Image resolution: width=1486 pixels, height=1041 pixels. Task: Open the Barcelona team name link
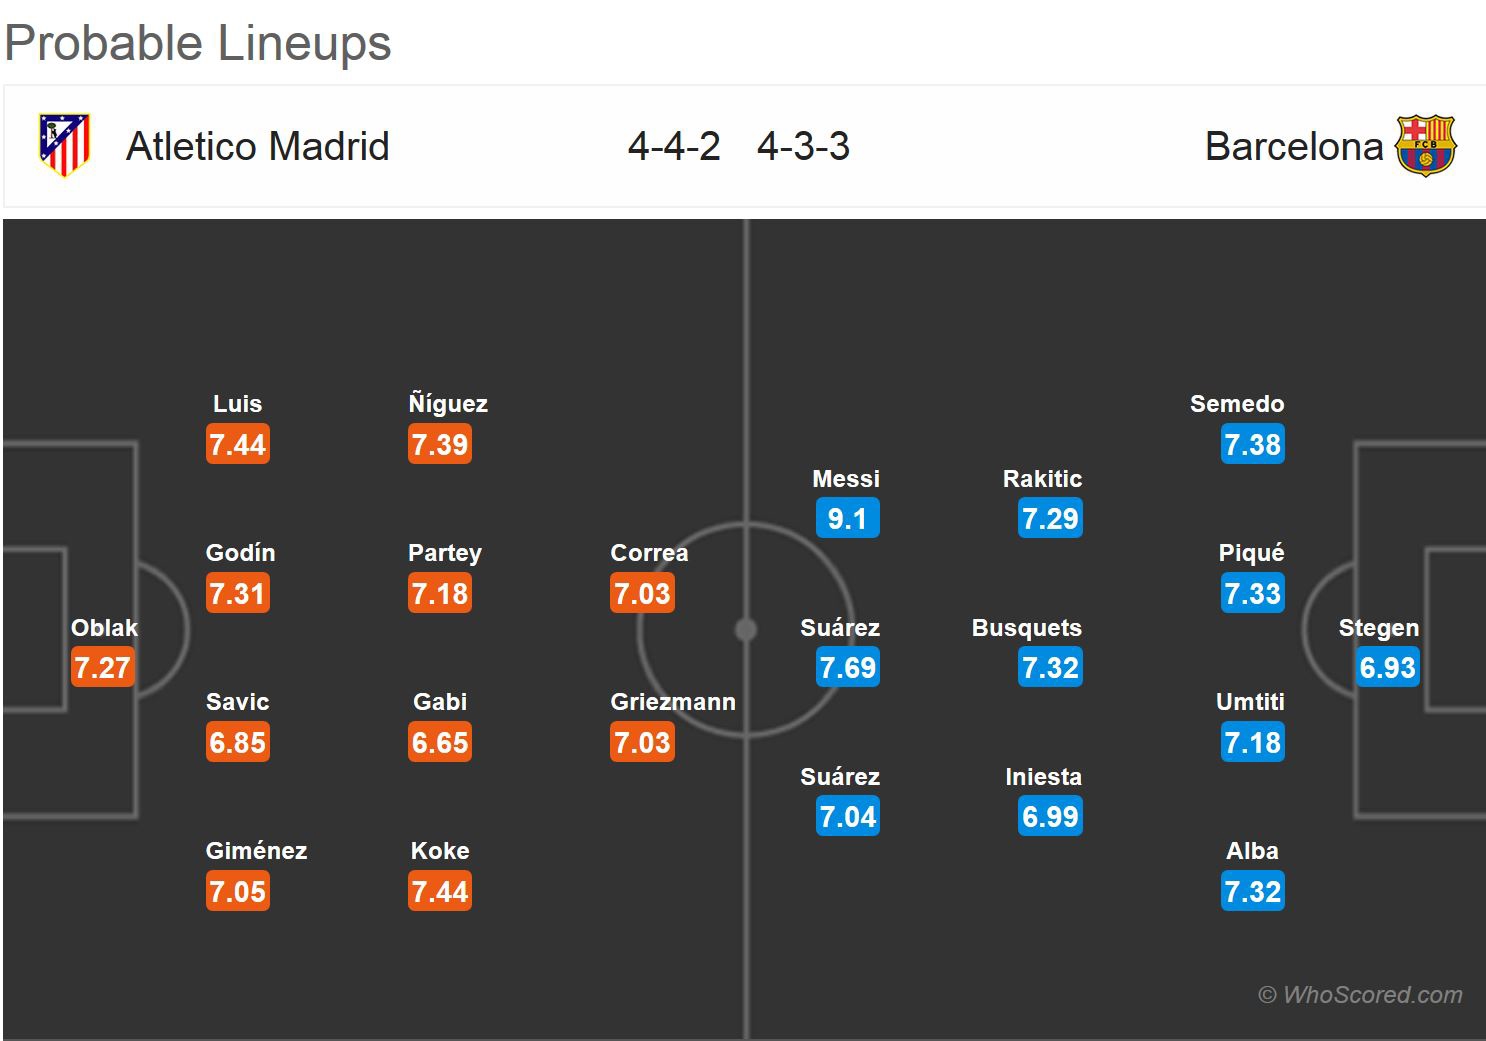[x=1293, y=146]
